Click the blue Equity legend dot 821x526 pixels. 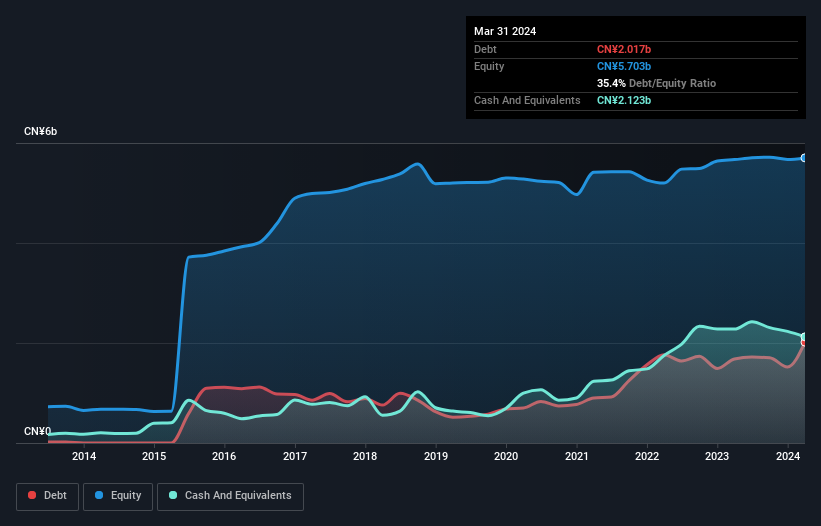pyautogui.click(x=99, y=495)
